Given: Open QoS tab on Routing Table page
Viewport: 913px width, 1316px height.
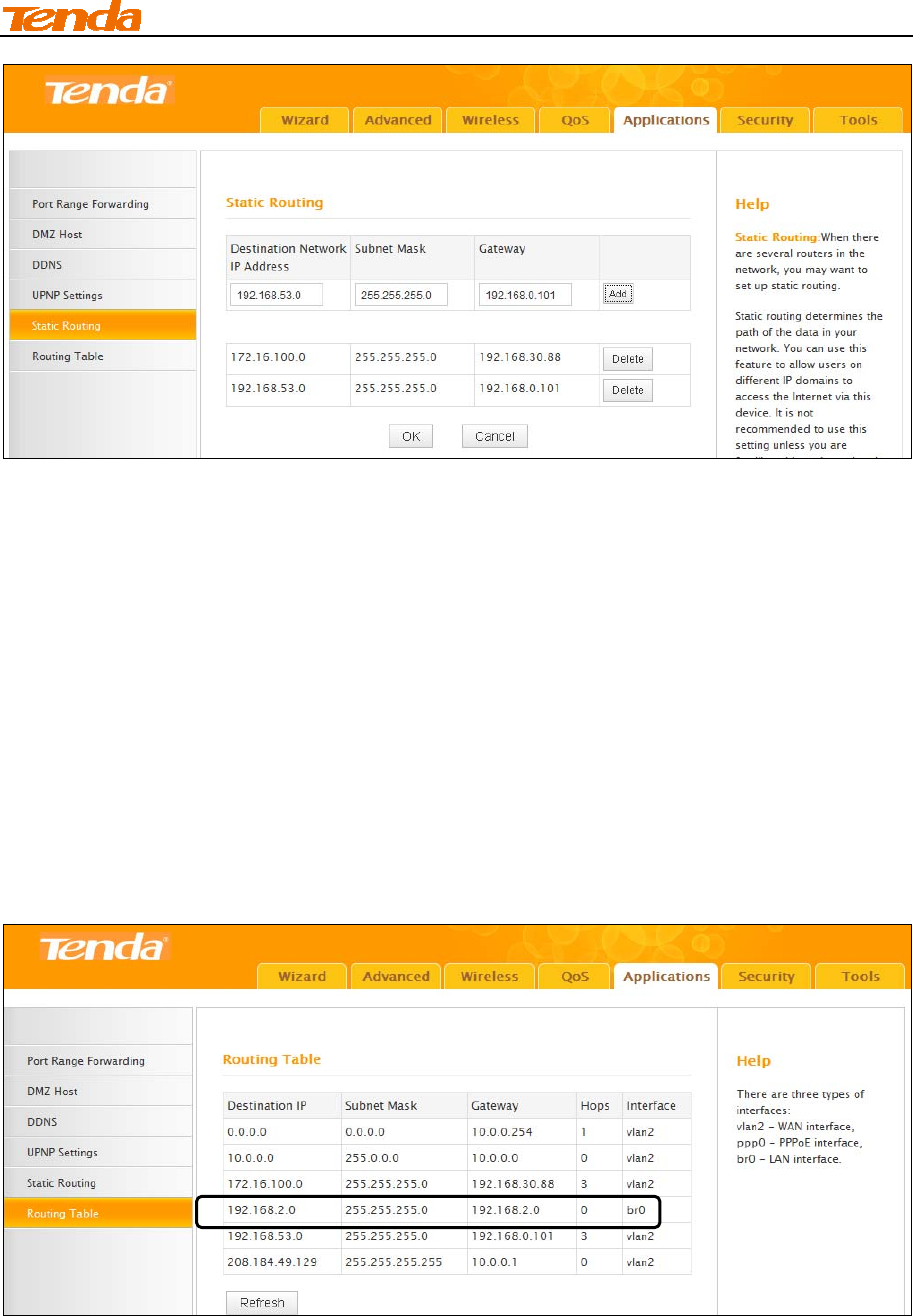Looking at the screenshot, I should pyautogui.click(x=575, y=976).
